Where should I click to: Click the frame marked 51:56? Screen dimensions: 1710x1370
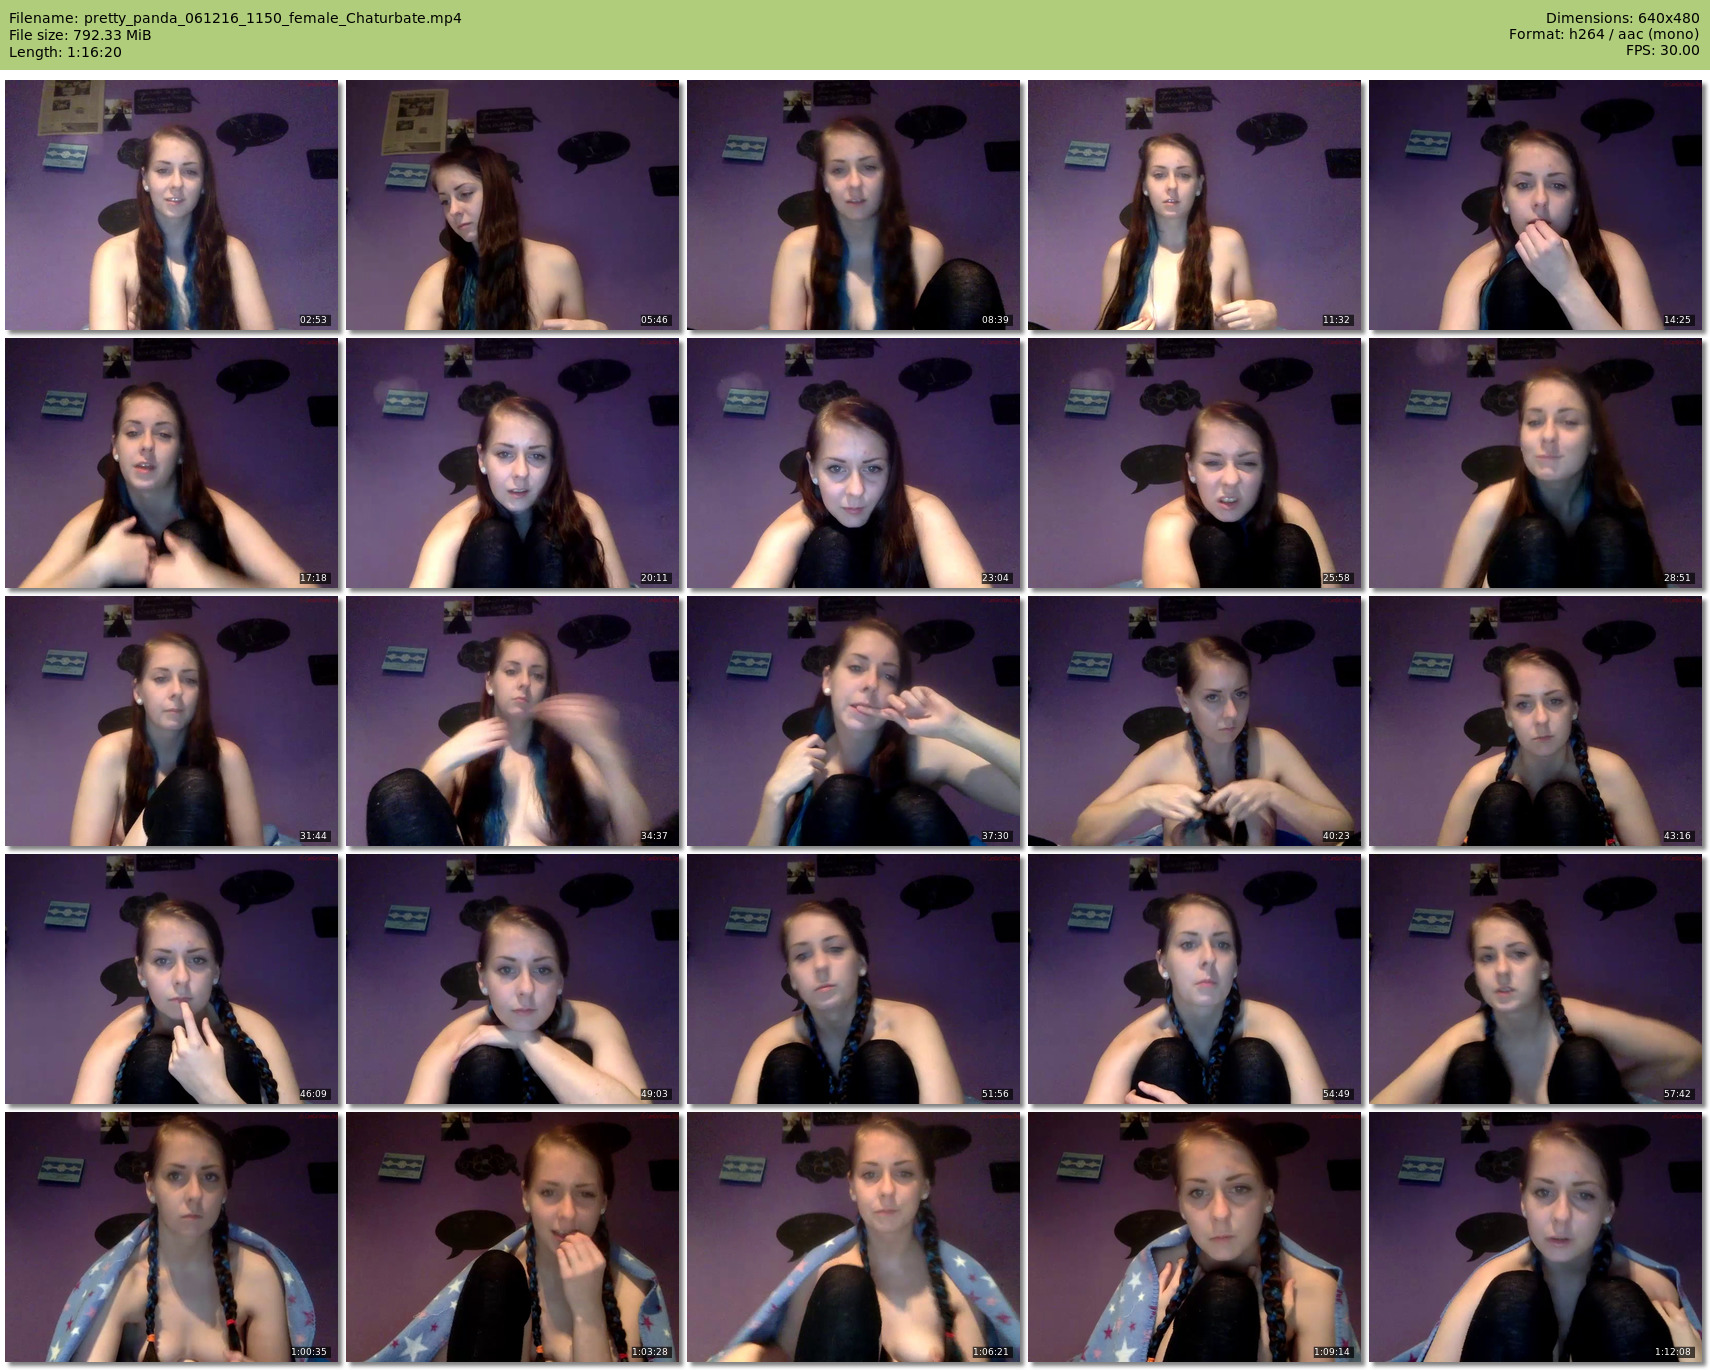pos(854,979)
